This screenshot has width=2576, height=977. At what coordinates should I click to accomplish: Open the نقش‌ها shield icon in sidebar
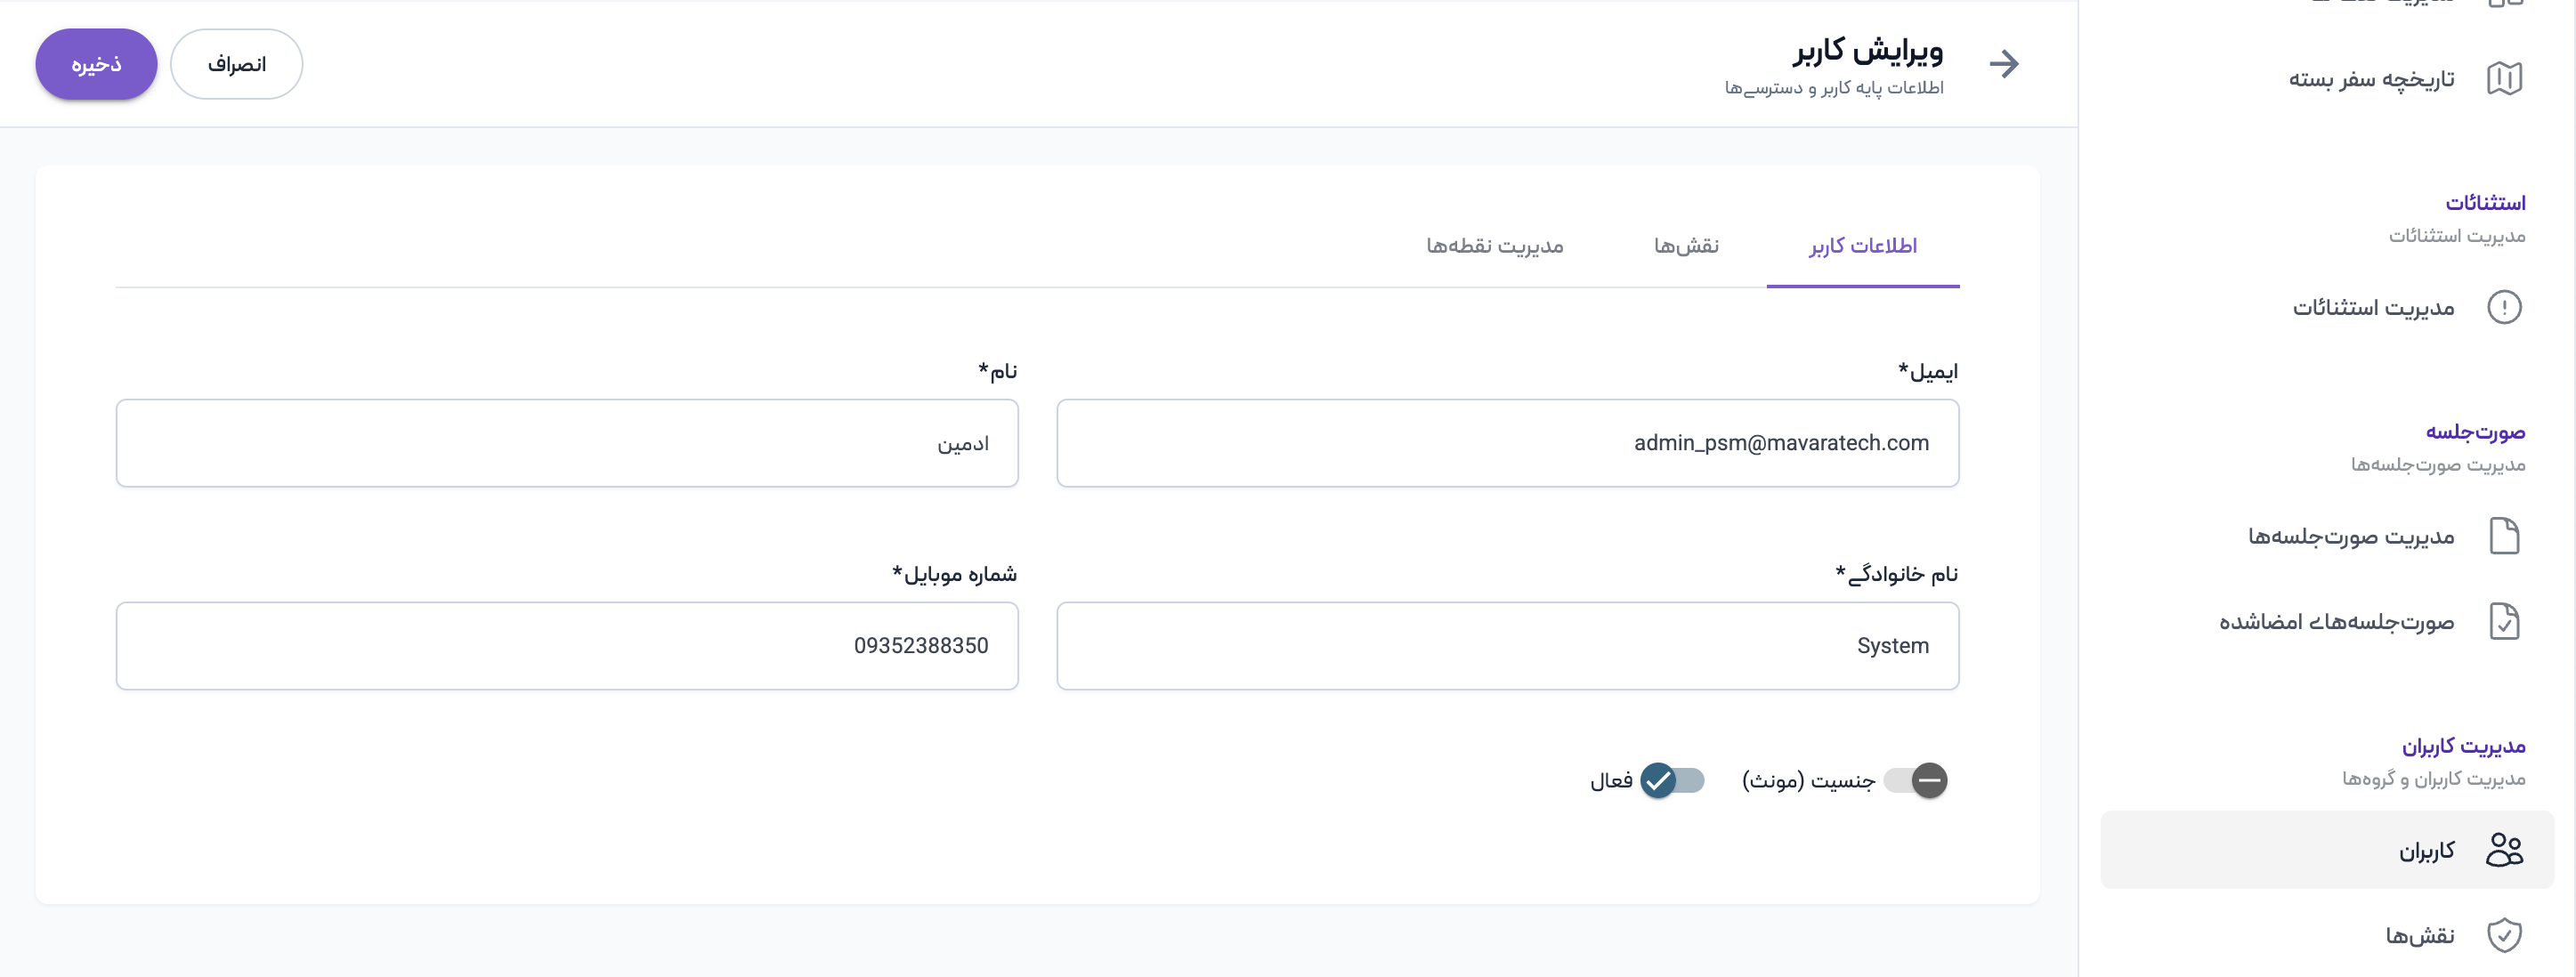(2504, 935)
